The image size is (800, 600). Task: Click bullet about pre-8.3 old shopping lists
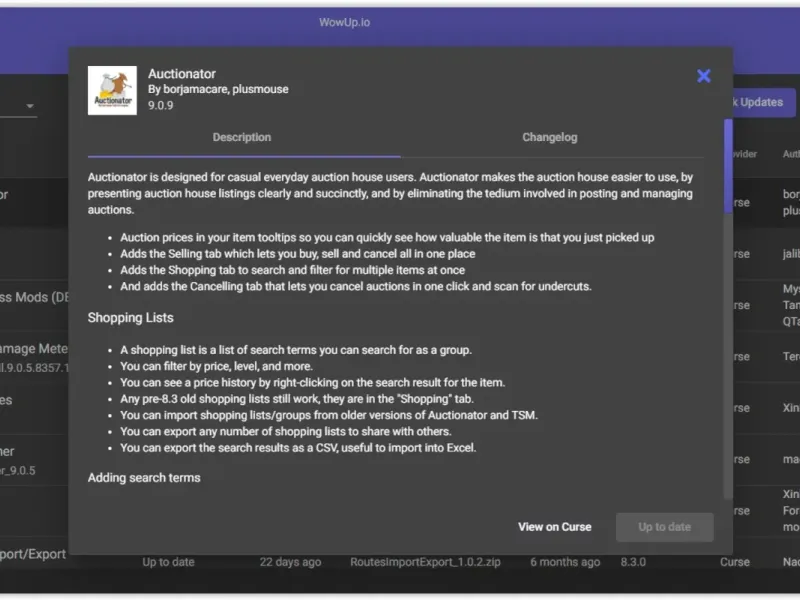297,399
